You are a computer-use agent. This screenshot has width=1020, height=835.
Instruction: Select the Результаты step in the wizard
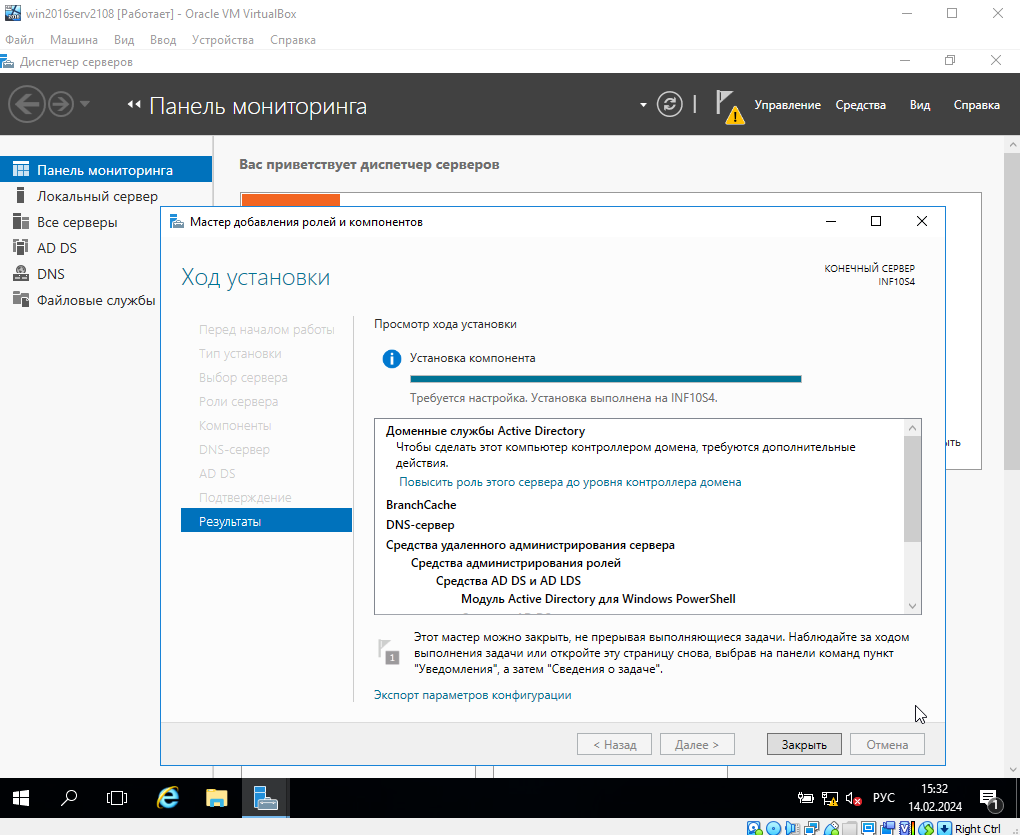click(266, 521)
